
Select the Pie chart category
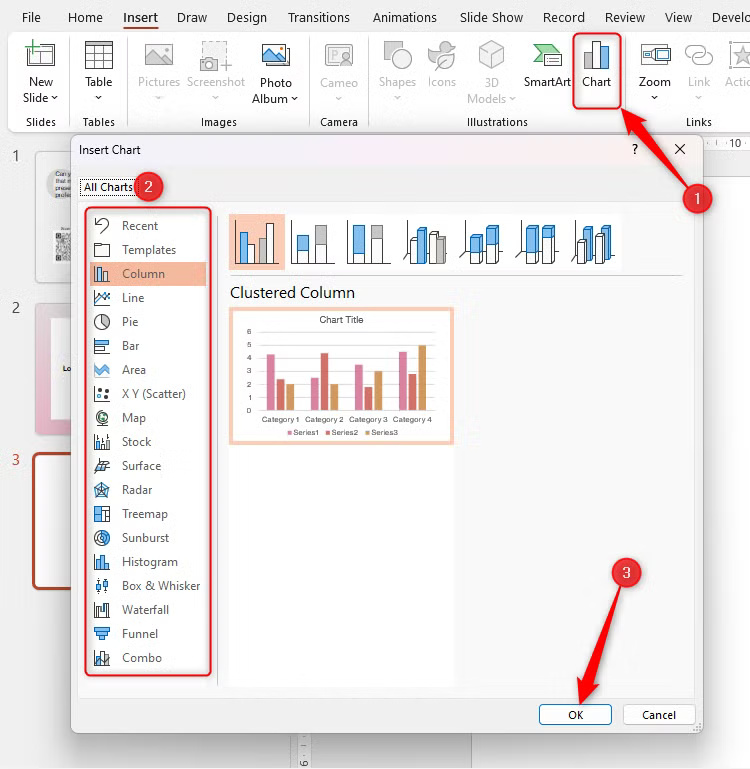[x=148, y=322]
